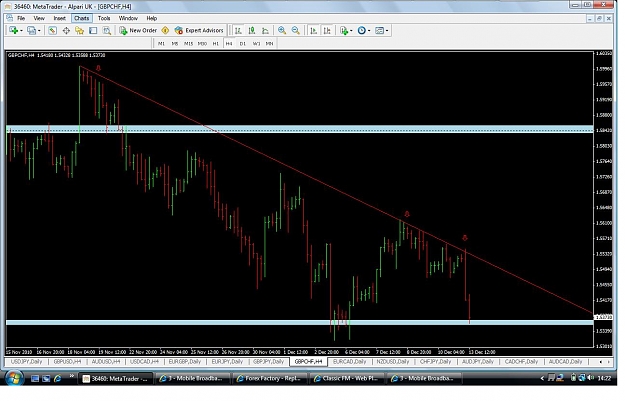
Task: Open the Help menu
Action: 151,18
